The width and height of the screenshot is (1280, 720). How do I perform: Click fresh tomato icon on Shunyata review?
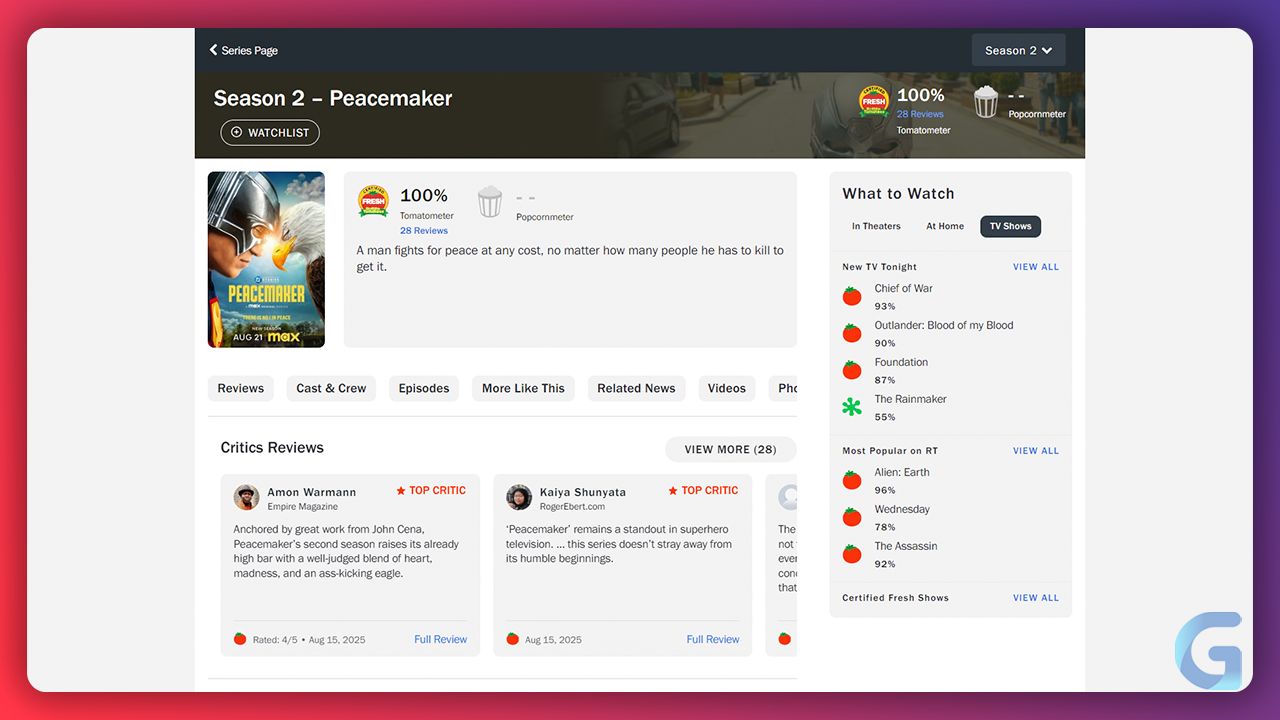512,639
